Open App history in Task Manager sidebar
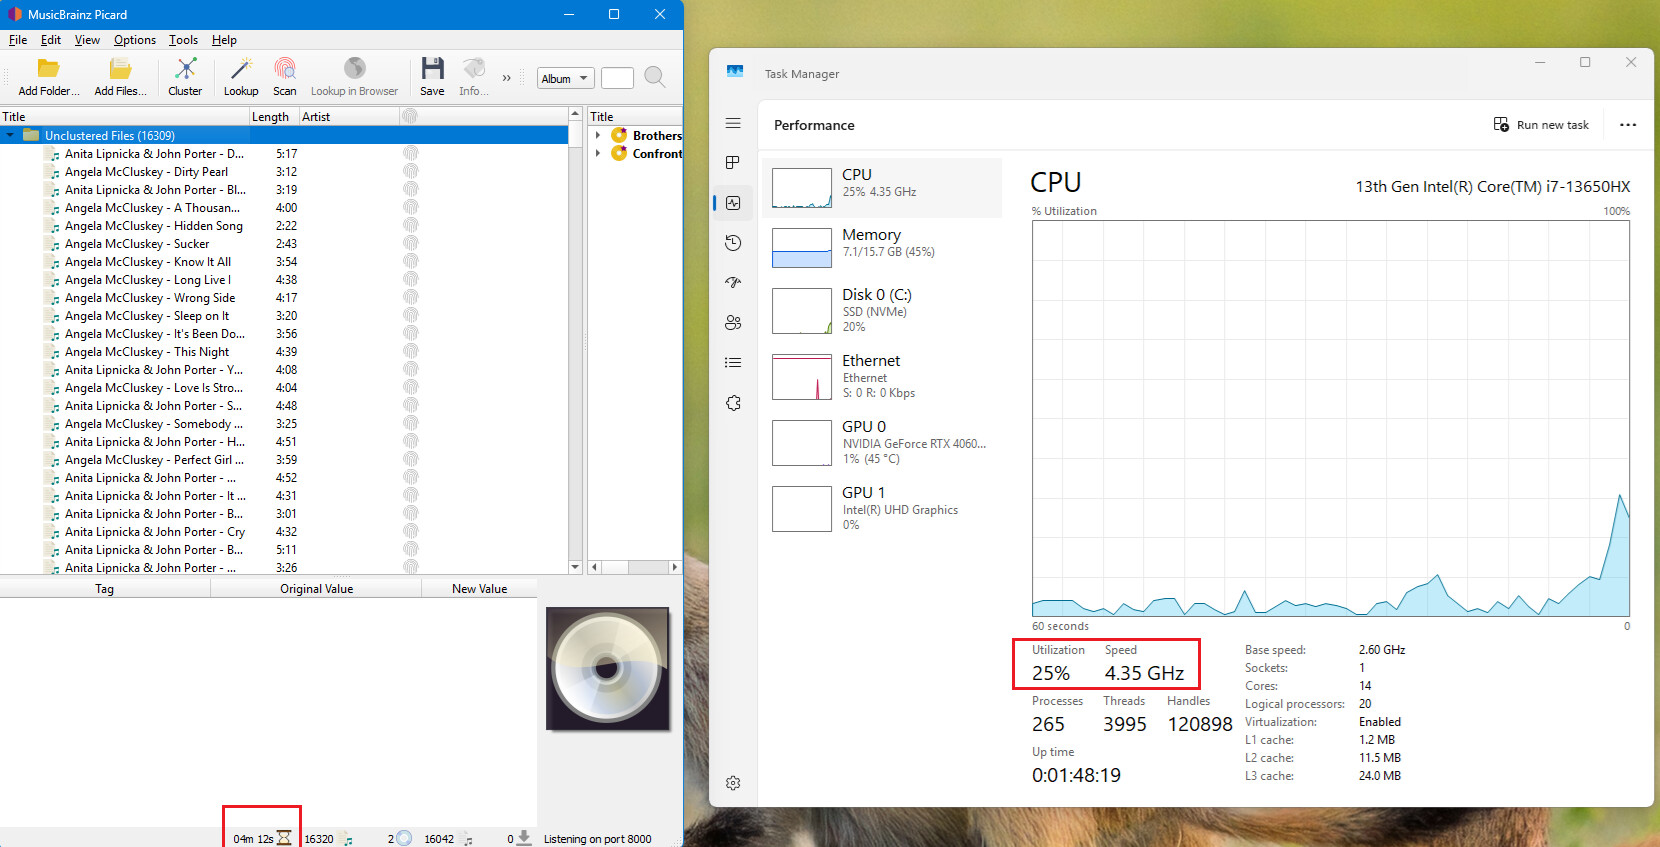Screen dimensions: 1660x847 click(733, 243)
